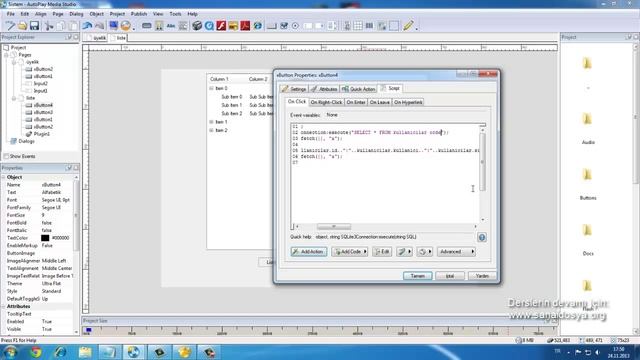Collapse Item 0 in the page tree object

pos(211,88)
